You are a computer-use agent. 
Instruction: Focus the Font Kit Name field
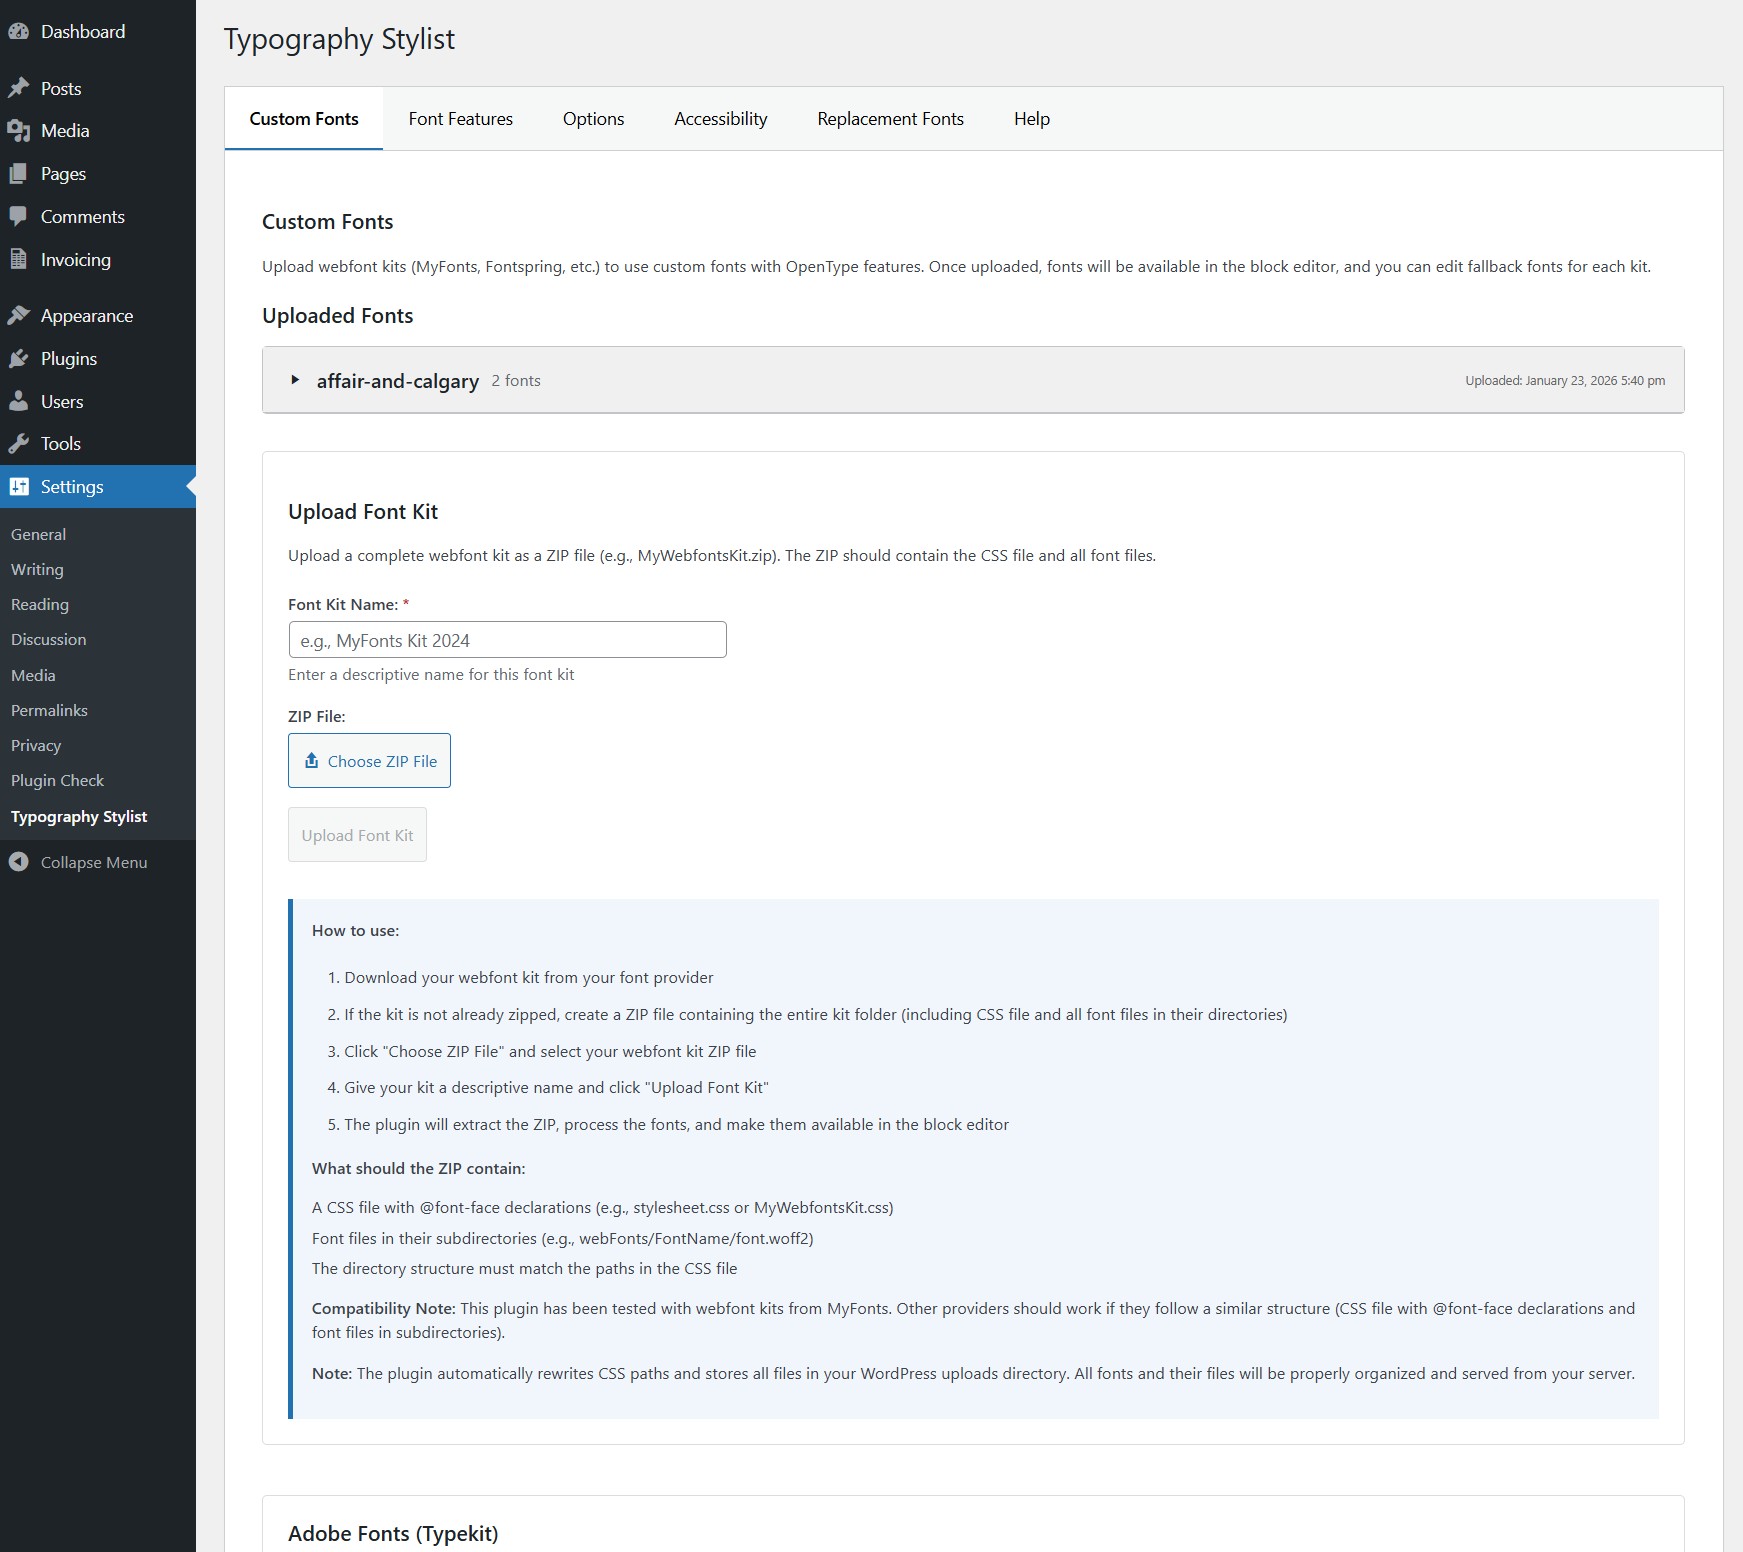click(507, 640)
